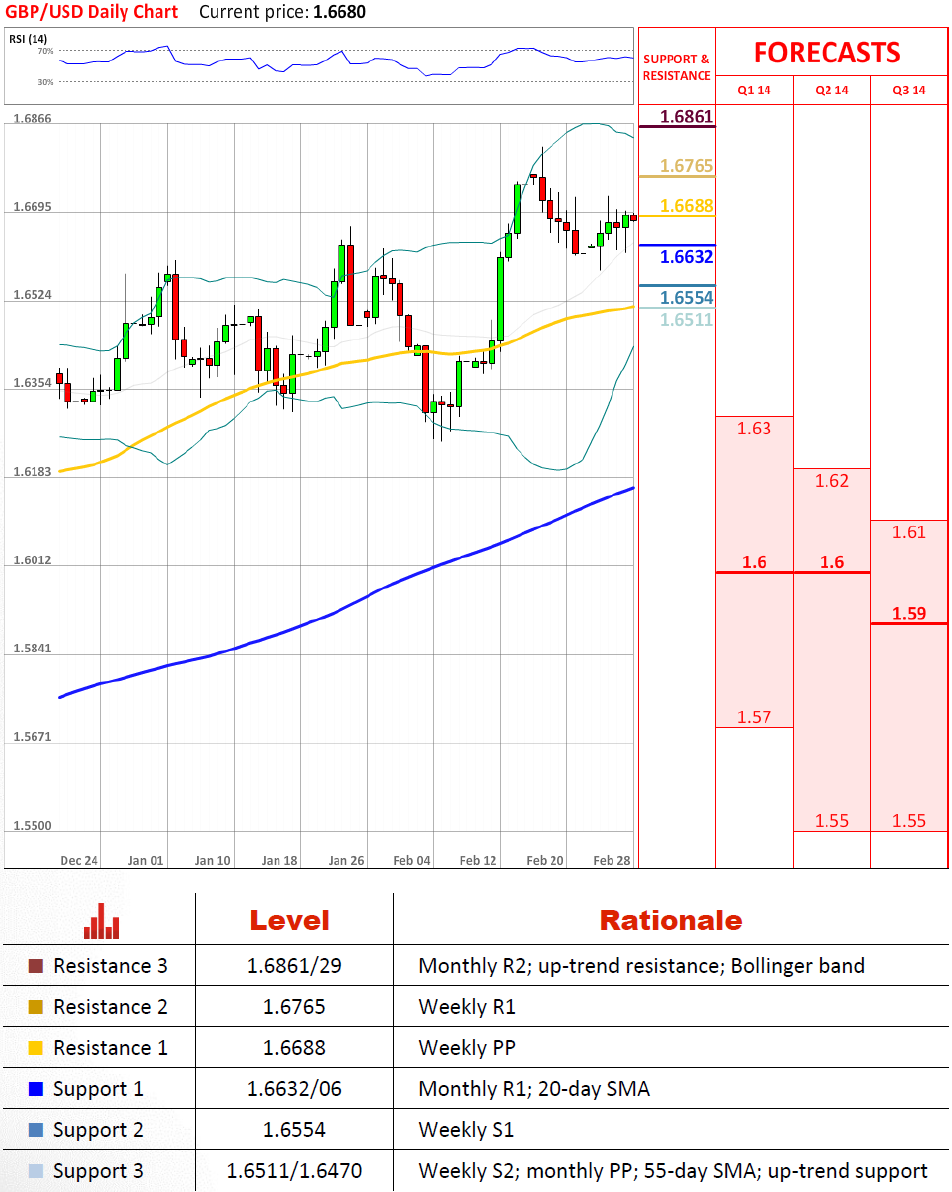The width and height of the screenshot is (952, 1192).
Task: Click the Weekly PP rationale cell
Action: 467,1048
